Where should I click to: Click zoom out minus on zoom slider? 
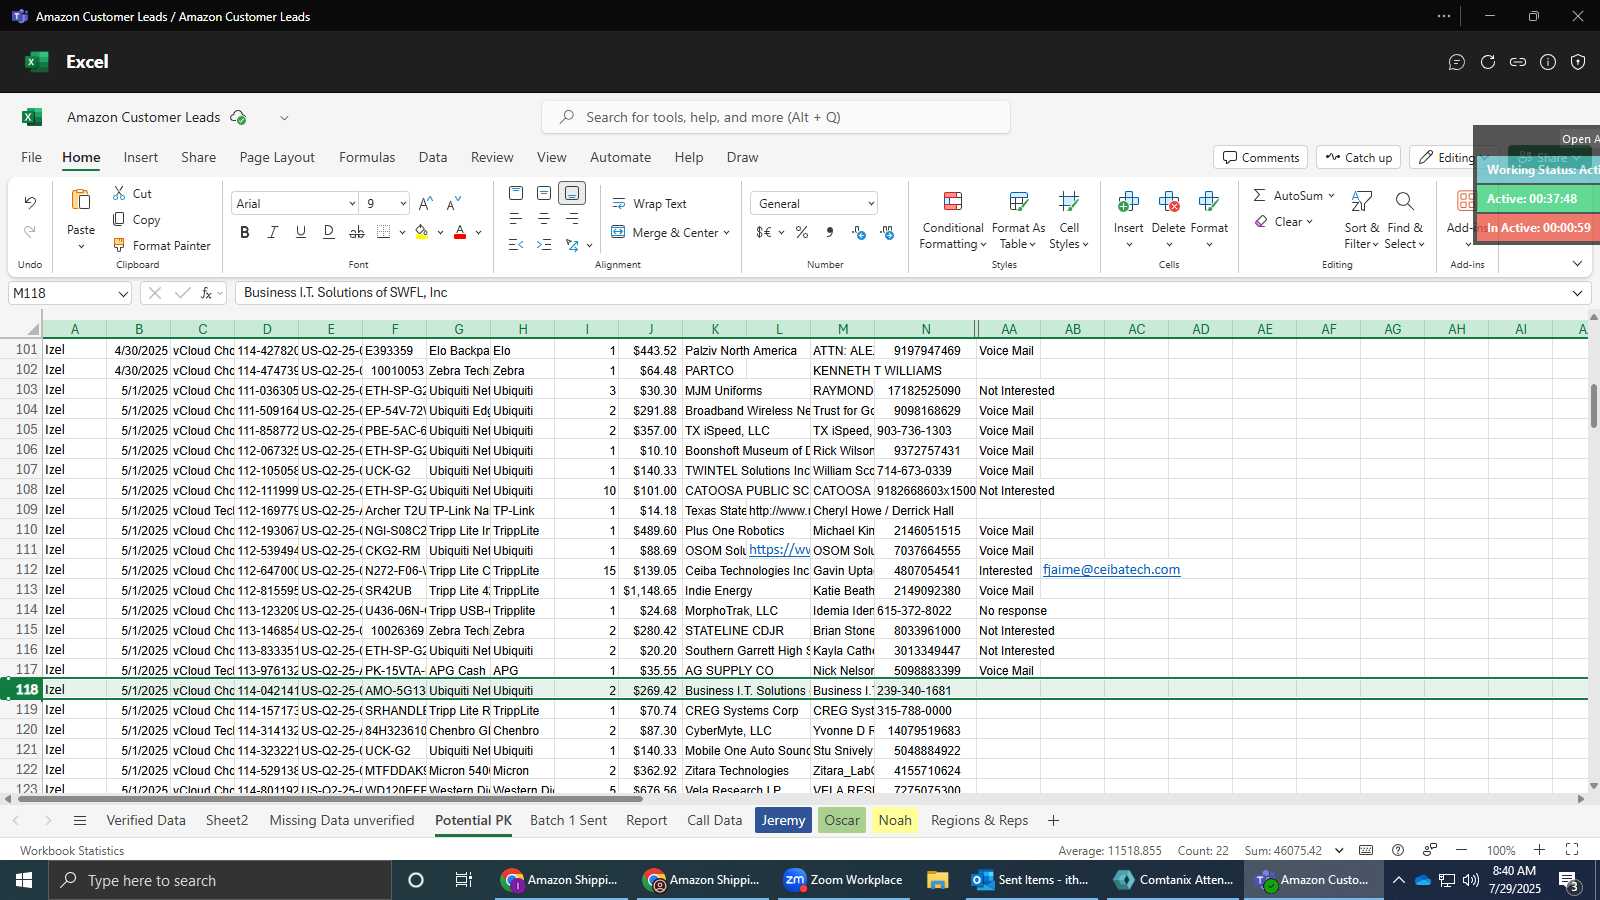click(x=1461, y=850)
